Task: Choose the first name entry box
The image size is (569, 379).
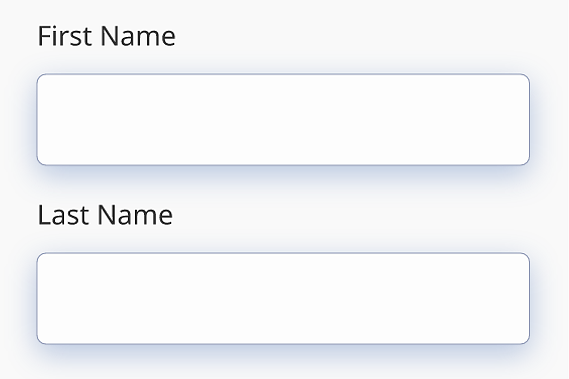Action: click(x=283, y=119)
